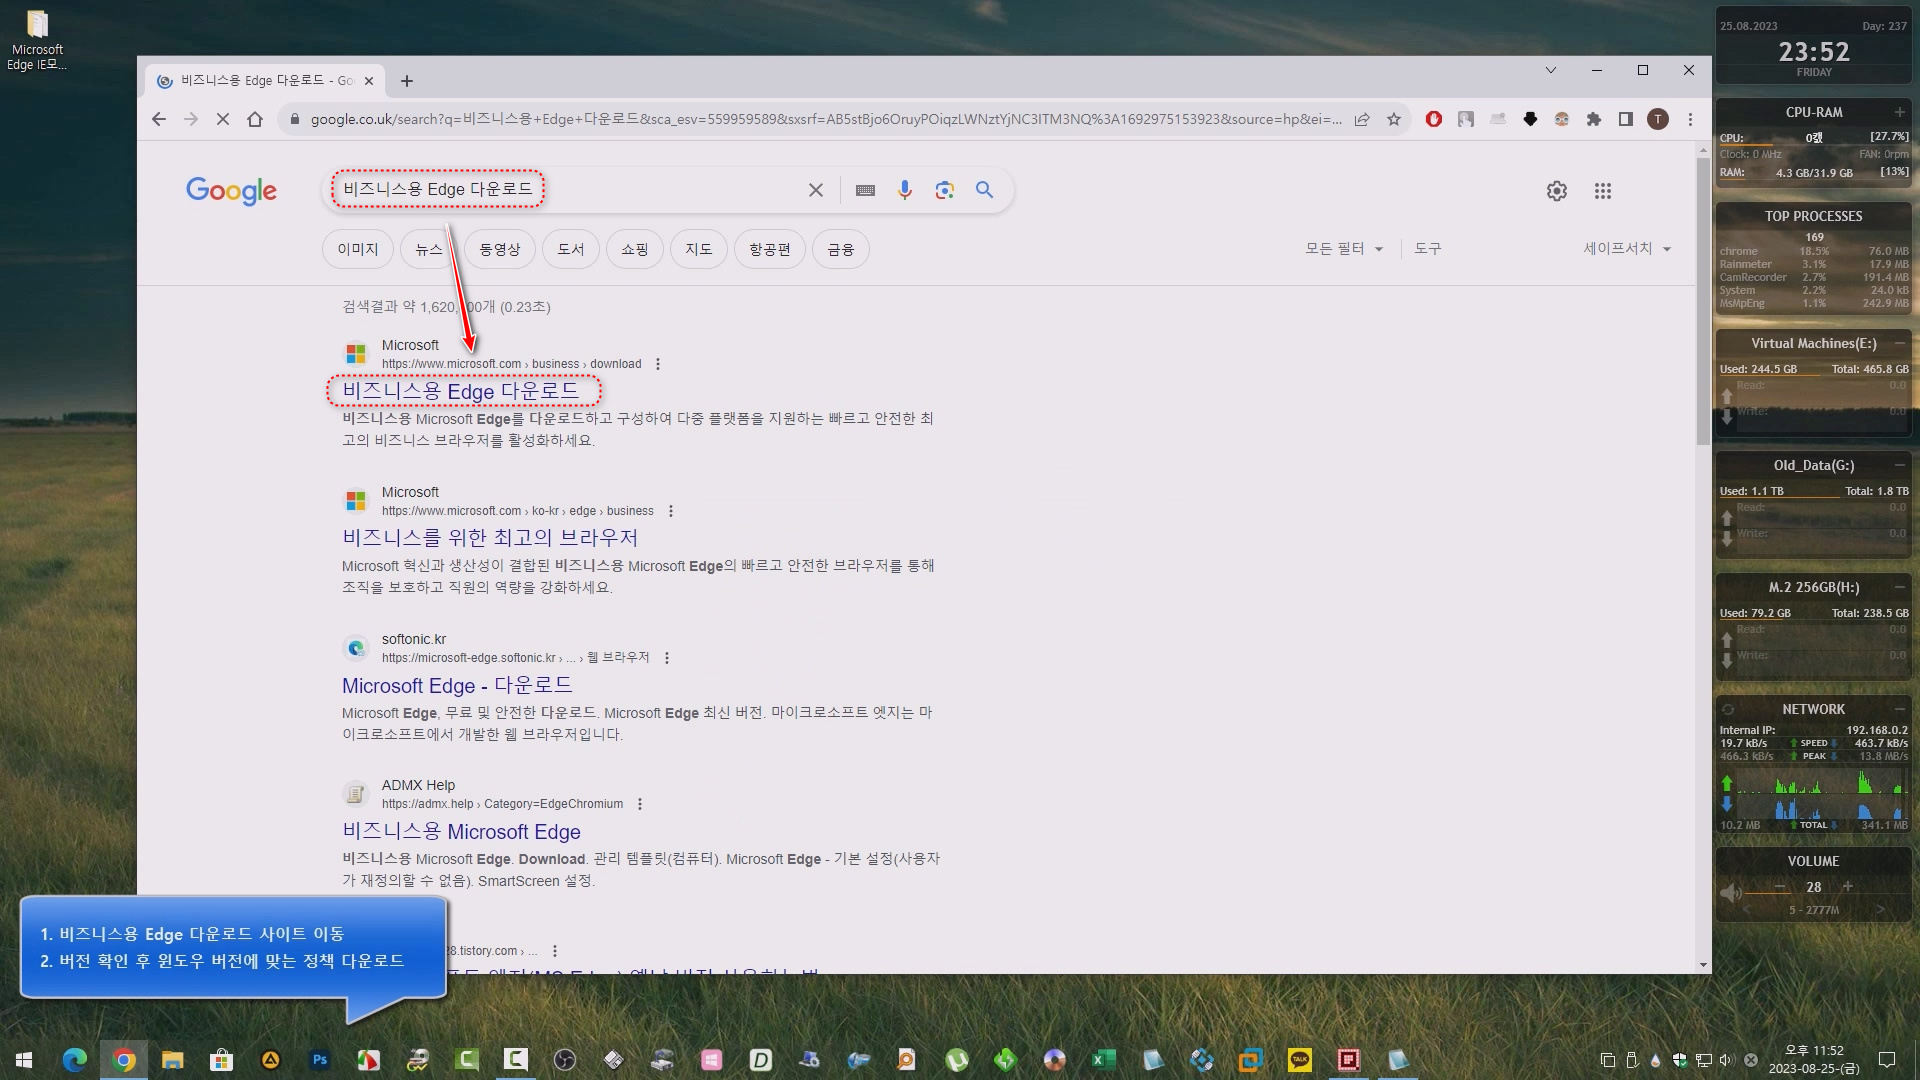Open the Extensions puzzle menu
The image size is (1920, 1080).
point(1594,119)
